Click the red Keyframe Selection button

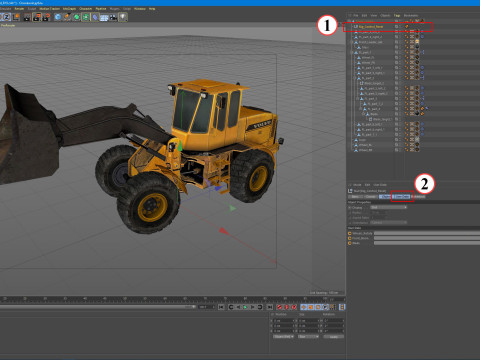pyautogui.click(x=294, y=307)
